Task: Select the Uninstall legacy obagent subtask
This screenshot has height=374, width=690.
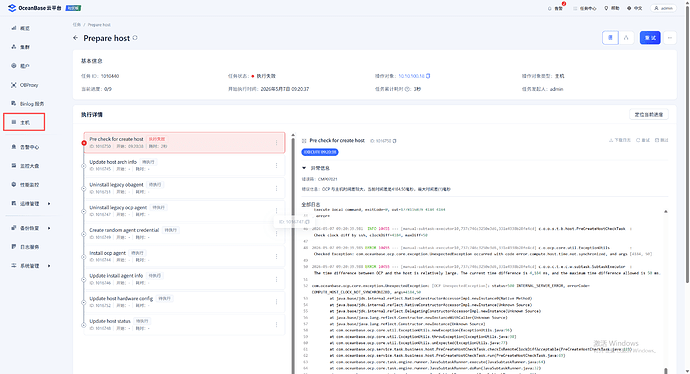Action: pos(184,188)
